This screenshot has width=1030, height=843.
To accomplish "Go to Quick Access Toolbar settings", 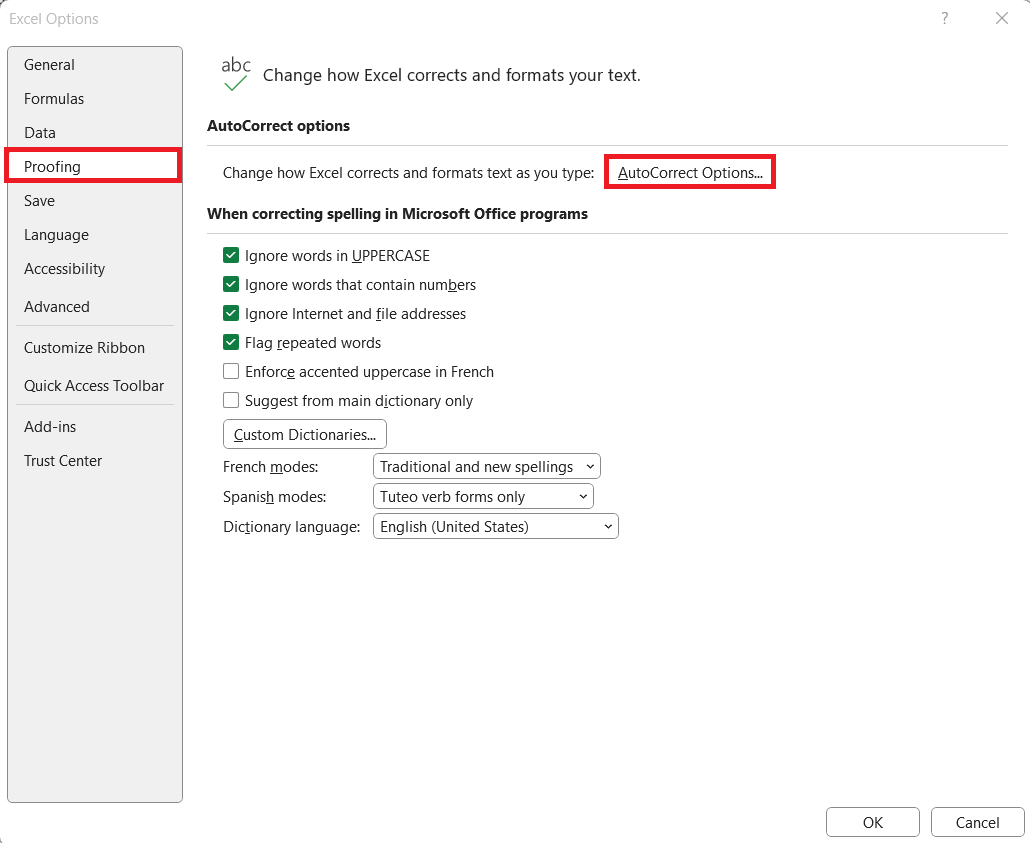I will coord(95,386).
